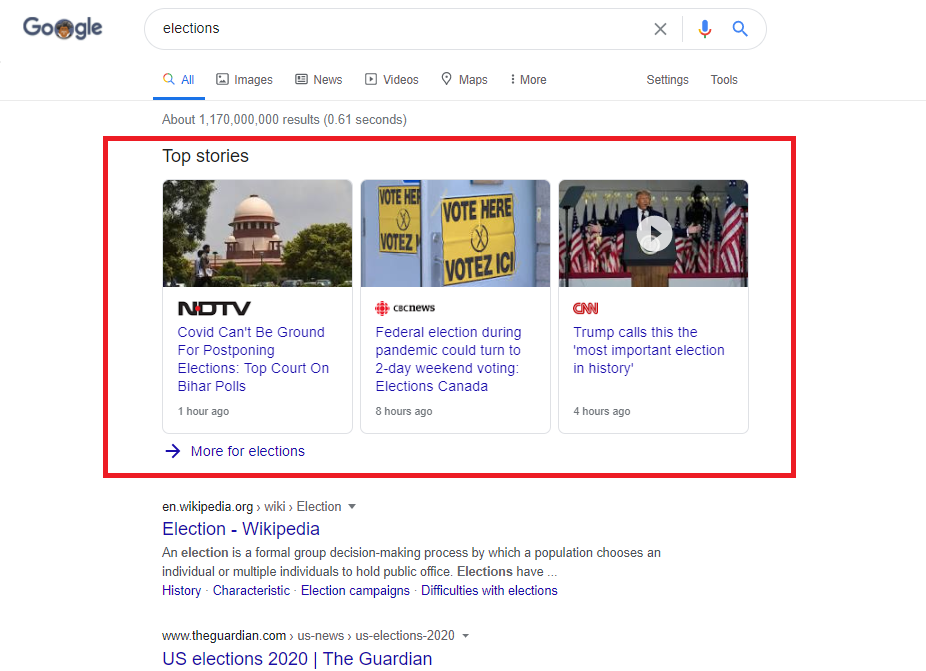The height and width of the screenshot is (671, 926).
Task: Click the 'Top stories' heading
Action: coord(206,156)
